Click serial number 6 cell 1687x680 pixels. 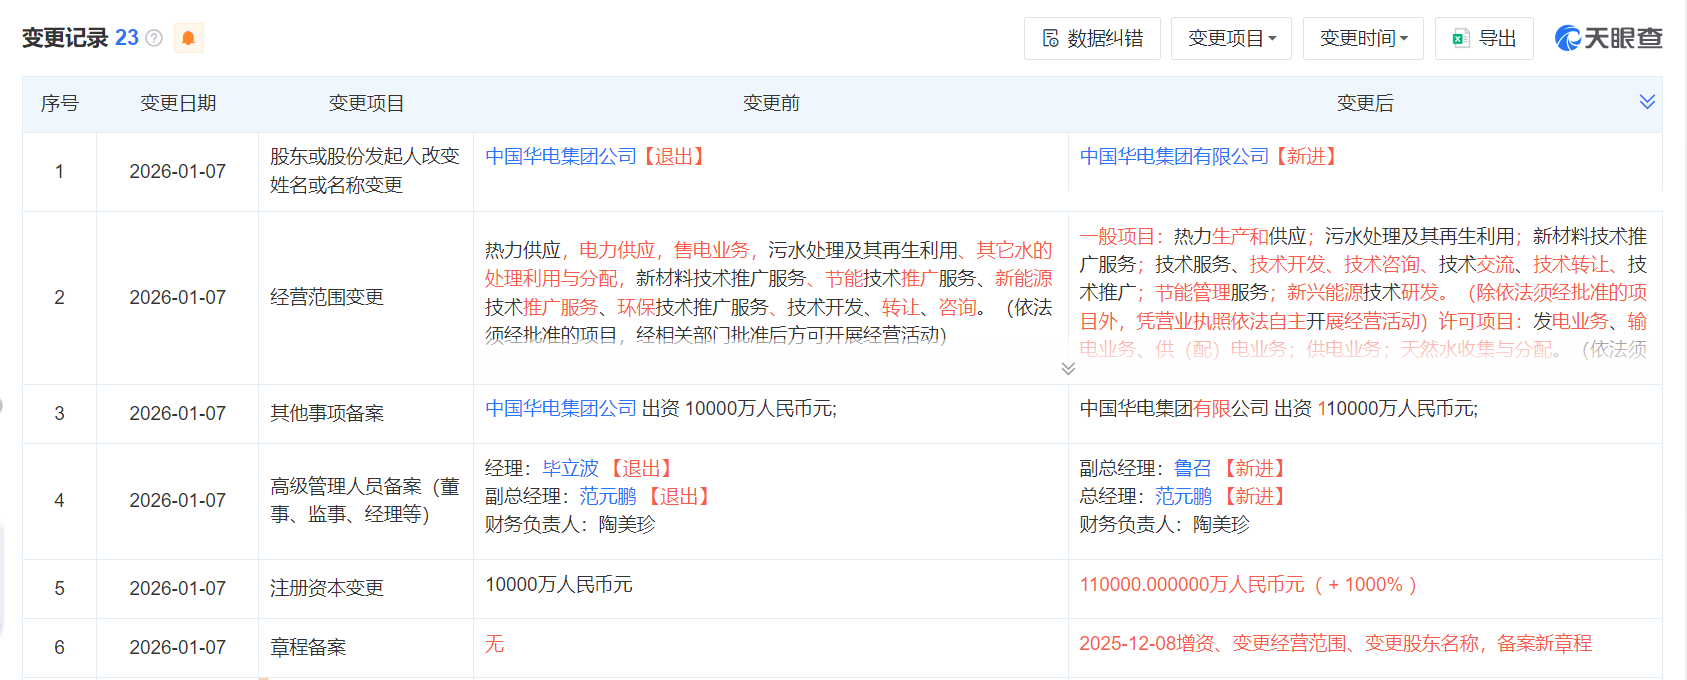tap(59, 647)
